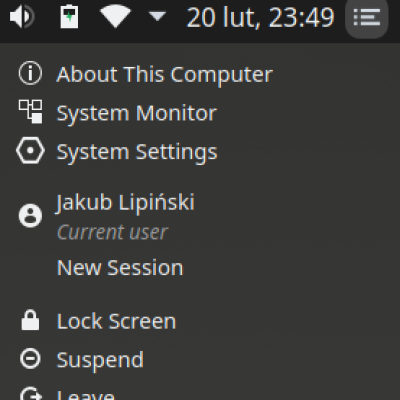Click the Wi-Fi network icon

coord(116,17)
